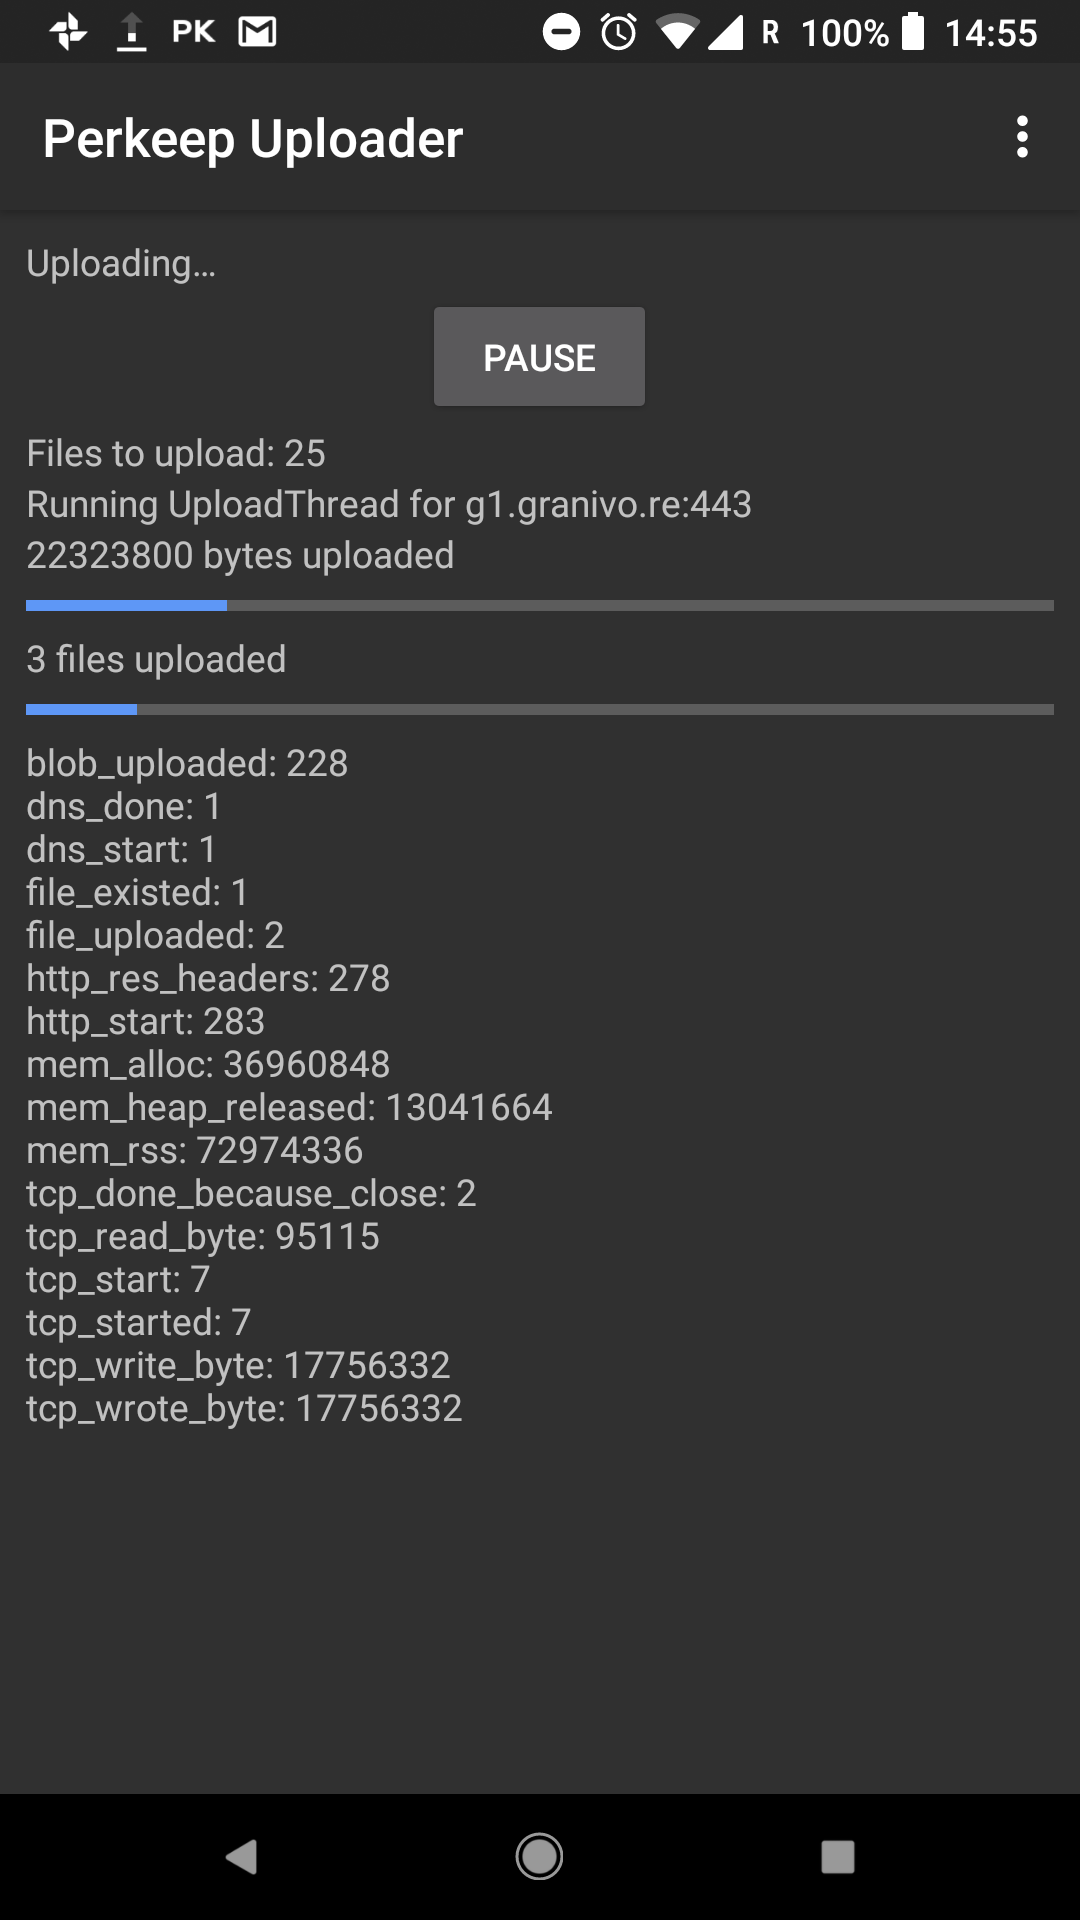Tap the do-not-disturb status icon
The width and height of the screenshot is (1080, 1920).
(x=561, y=32)
